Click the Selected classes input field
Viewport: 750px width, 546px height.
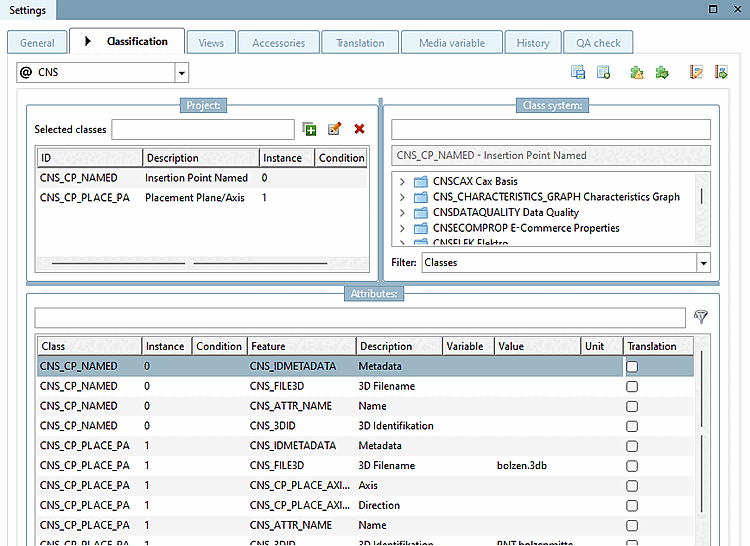point(203,129)
